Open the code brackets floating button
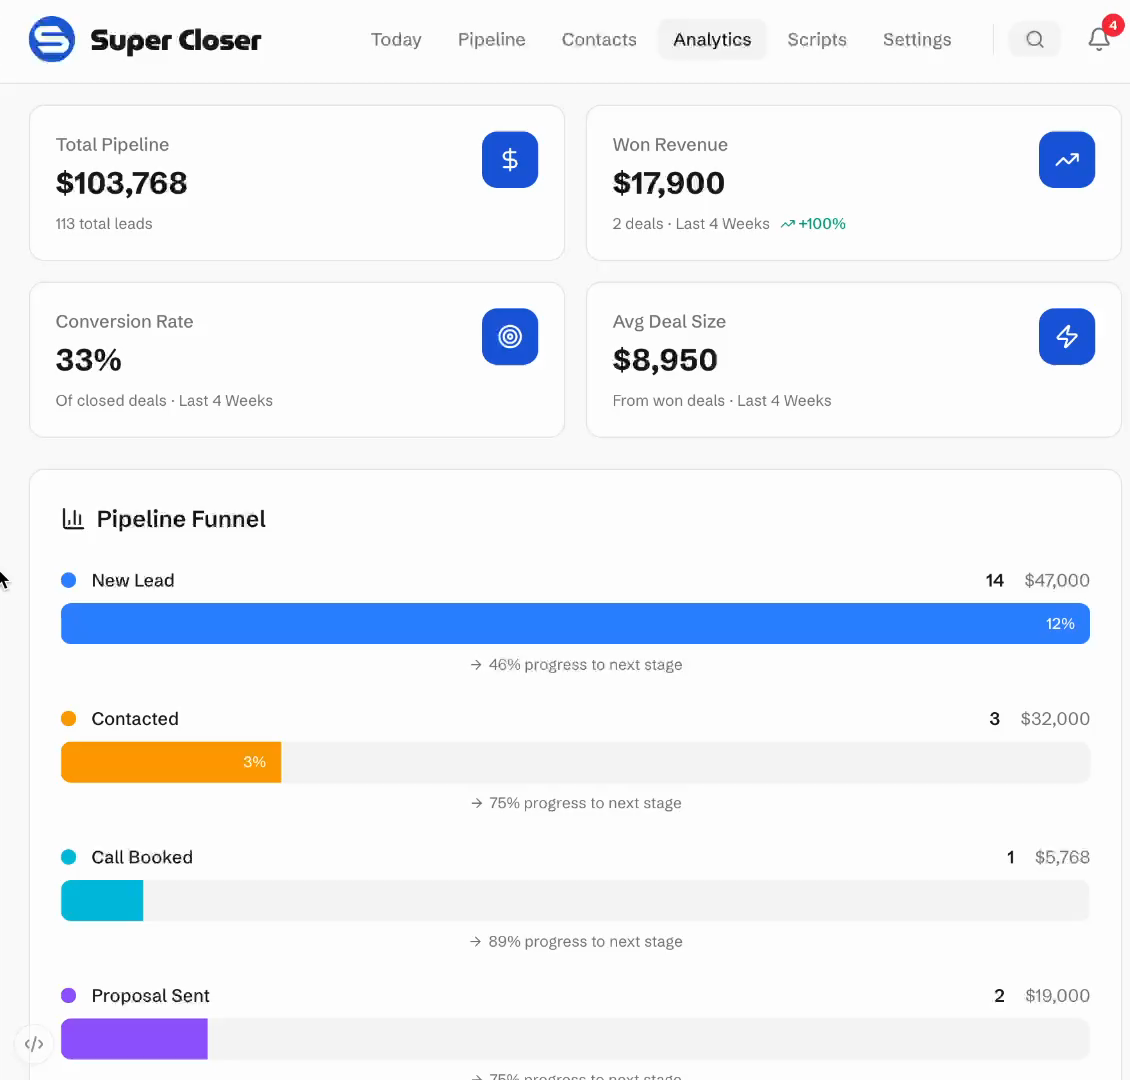Screen dimensions: 1130x1080 click(x=34, y=1044)
